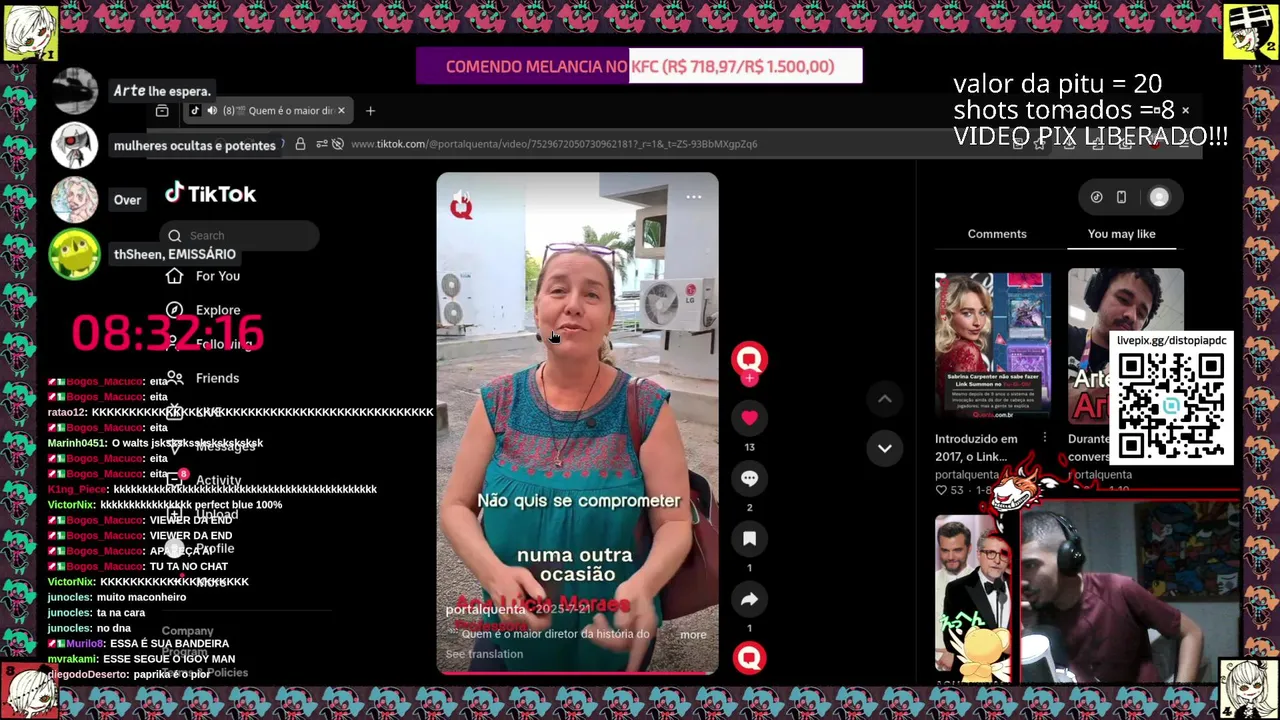
Task: Click the 08:32:16 stream timer
Action: 167,332
